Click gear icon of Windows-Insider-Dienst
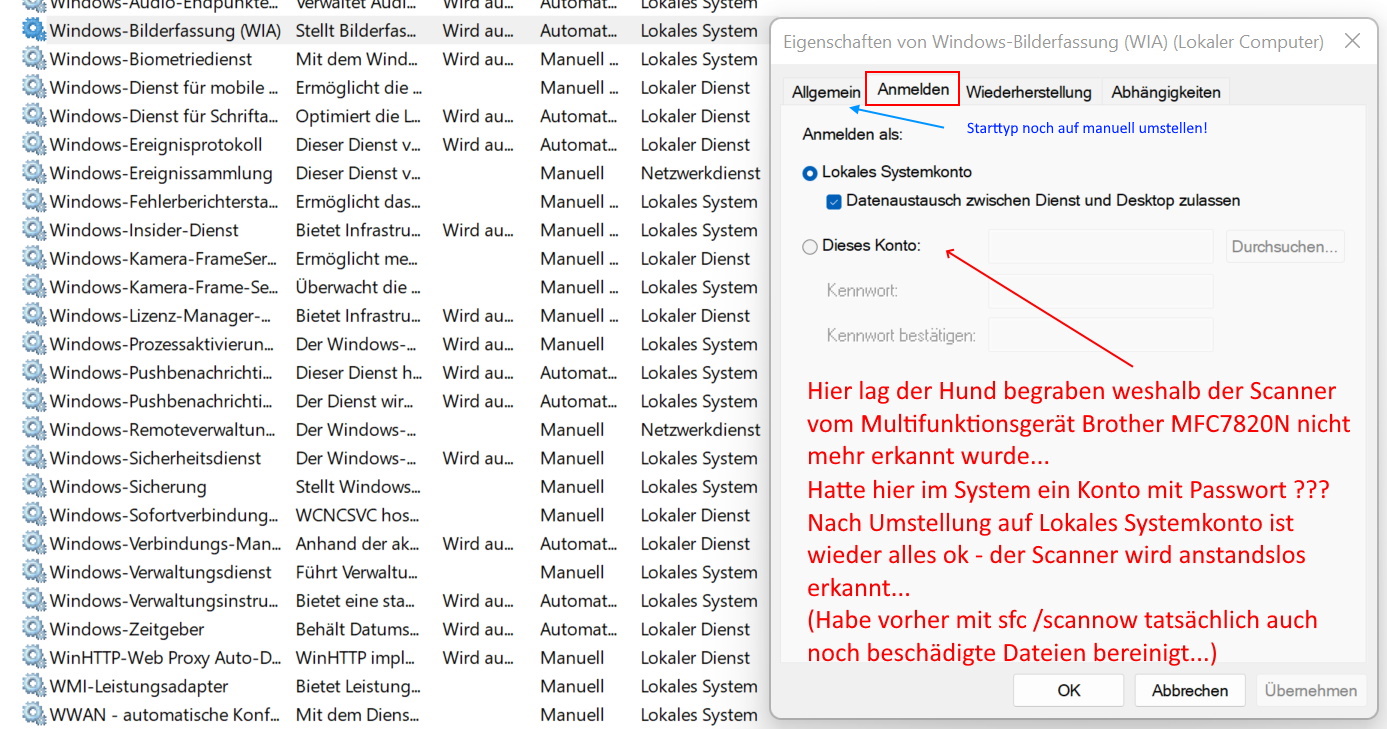Viewport: 1387px width, 729px height. pyautogui.click(x=34, y=230)
